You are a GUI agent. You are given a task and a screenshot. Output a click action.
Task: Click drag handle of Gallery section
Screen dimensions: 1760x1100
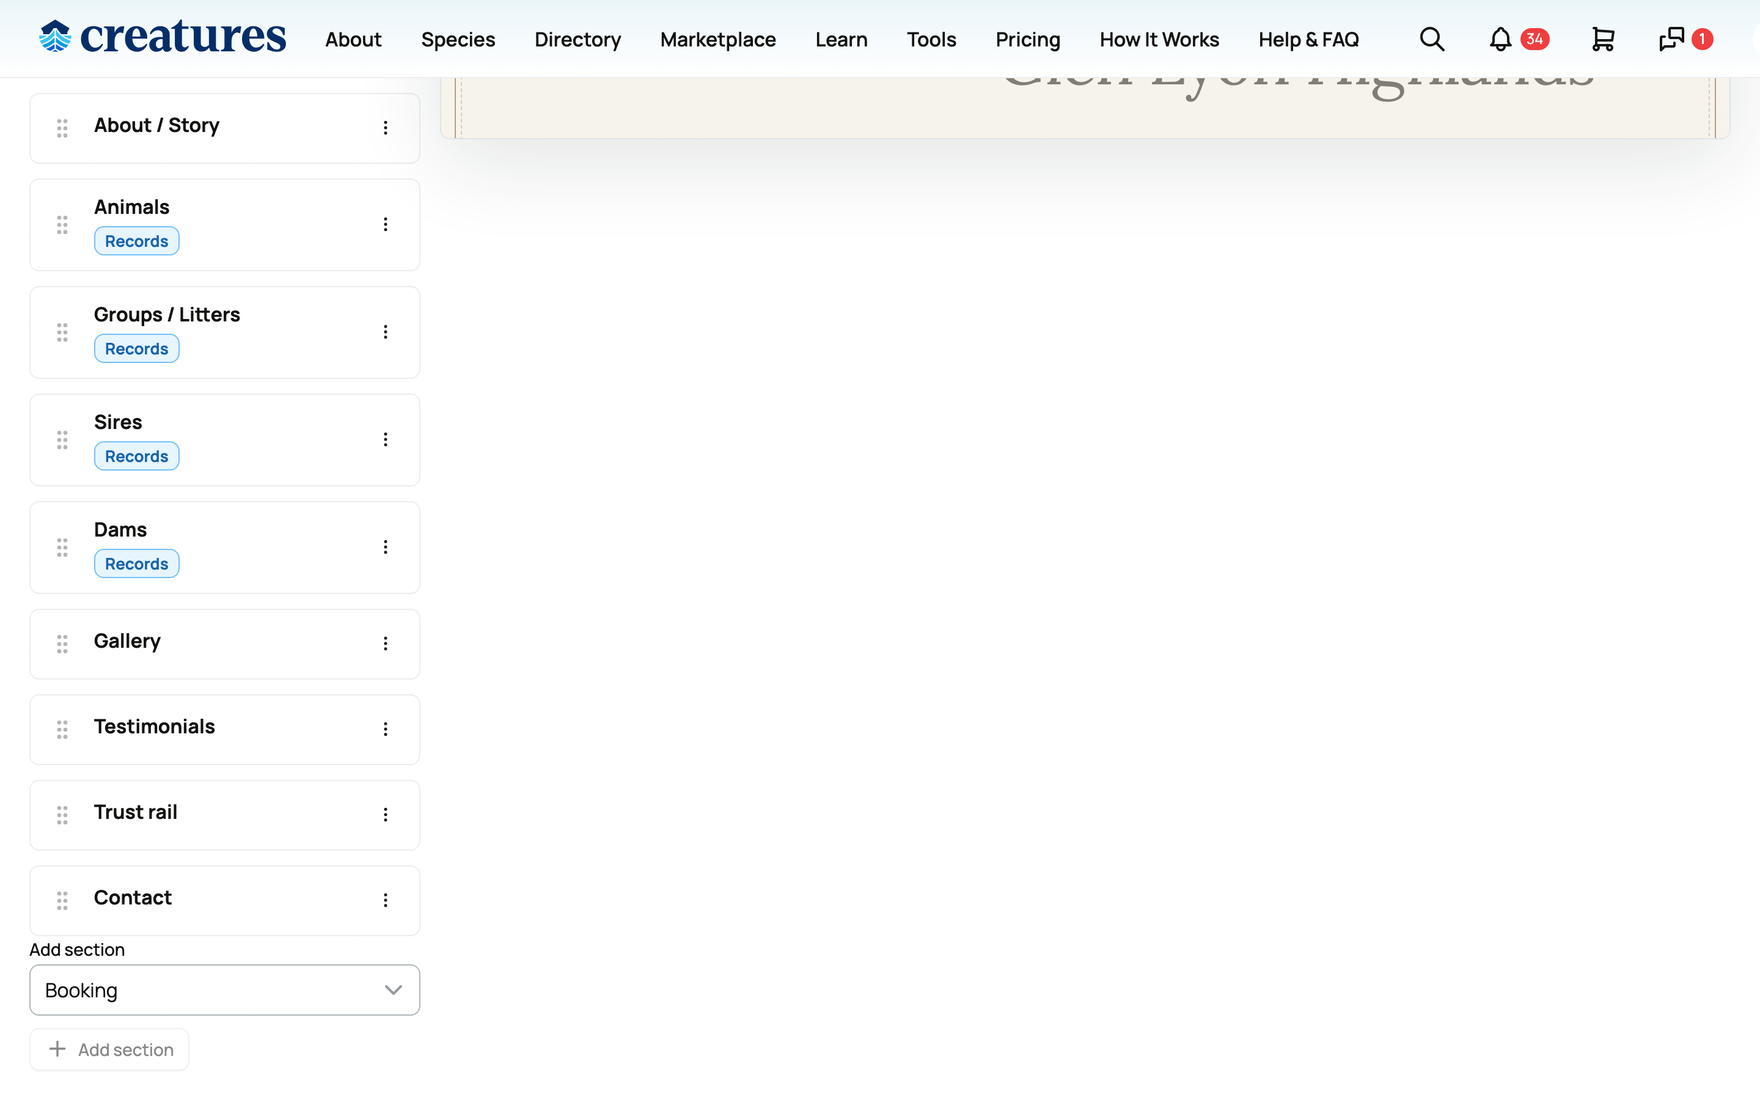tap(62, 644)
